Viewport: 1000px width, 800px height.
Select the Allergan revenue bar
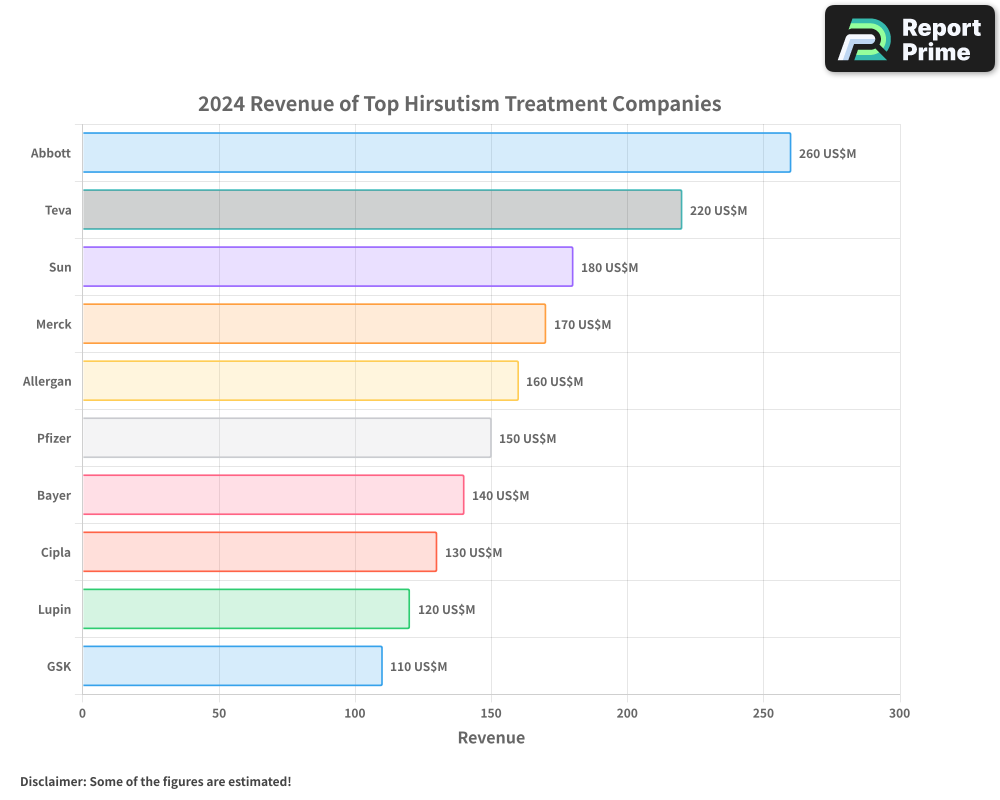coord(299,381)
